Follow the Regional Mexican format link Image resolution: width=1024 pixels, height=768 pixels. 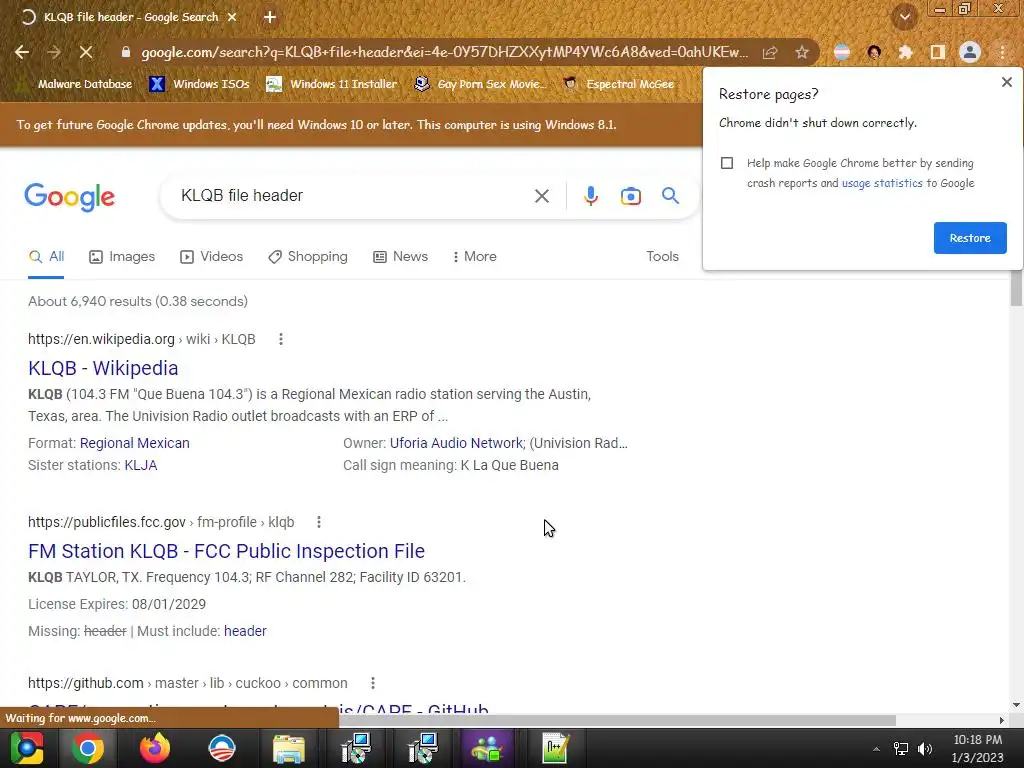coord(135,443)
